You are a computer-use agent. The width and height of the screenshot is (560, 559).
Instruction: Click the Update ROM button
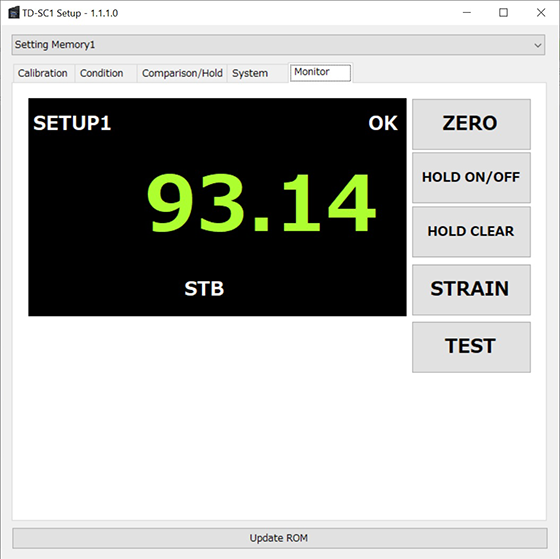[x=280, y=538]
